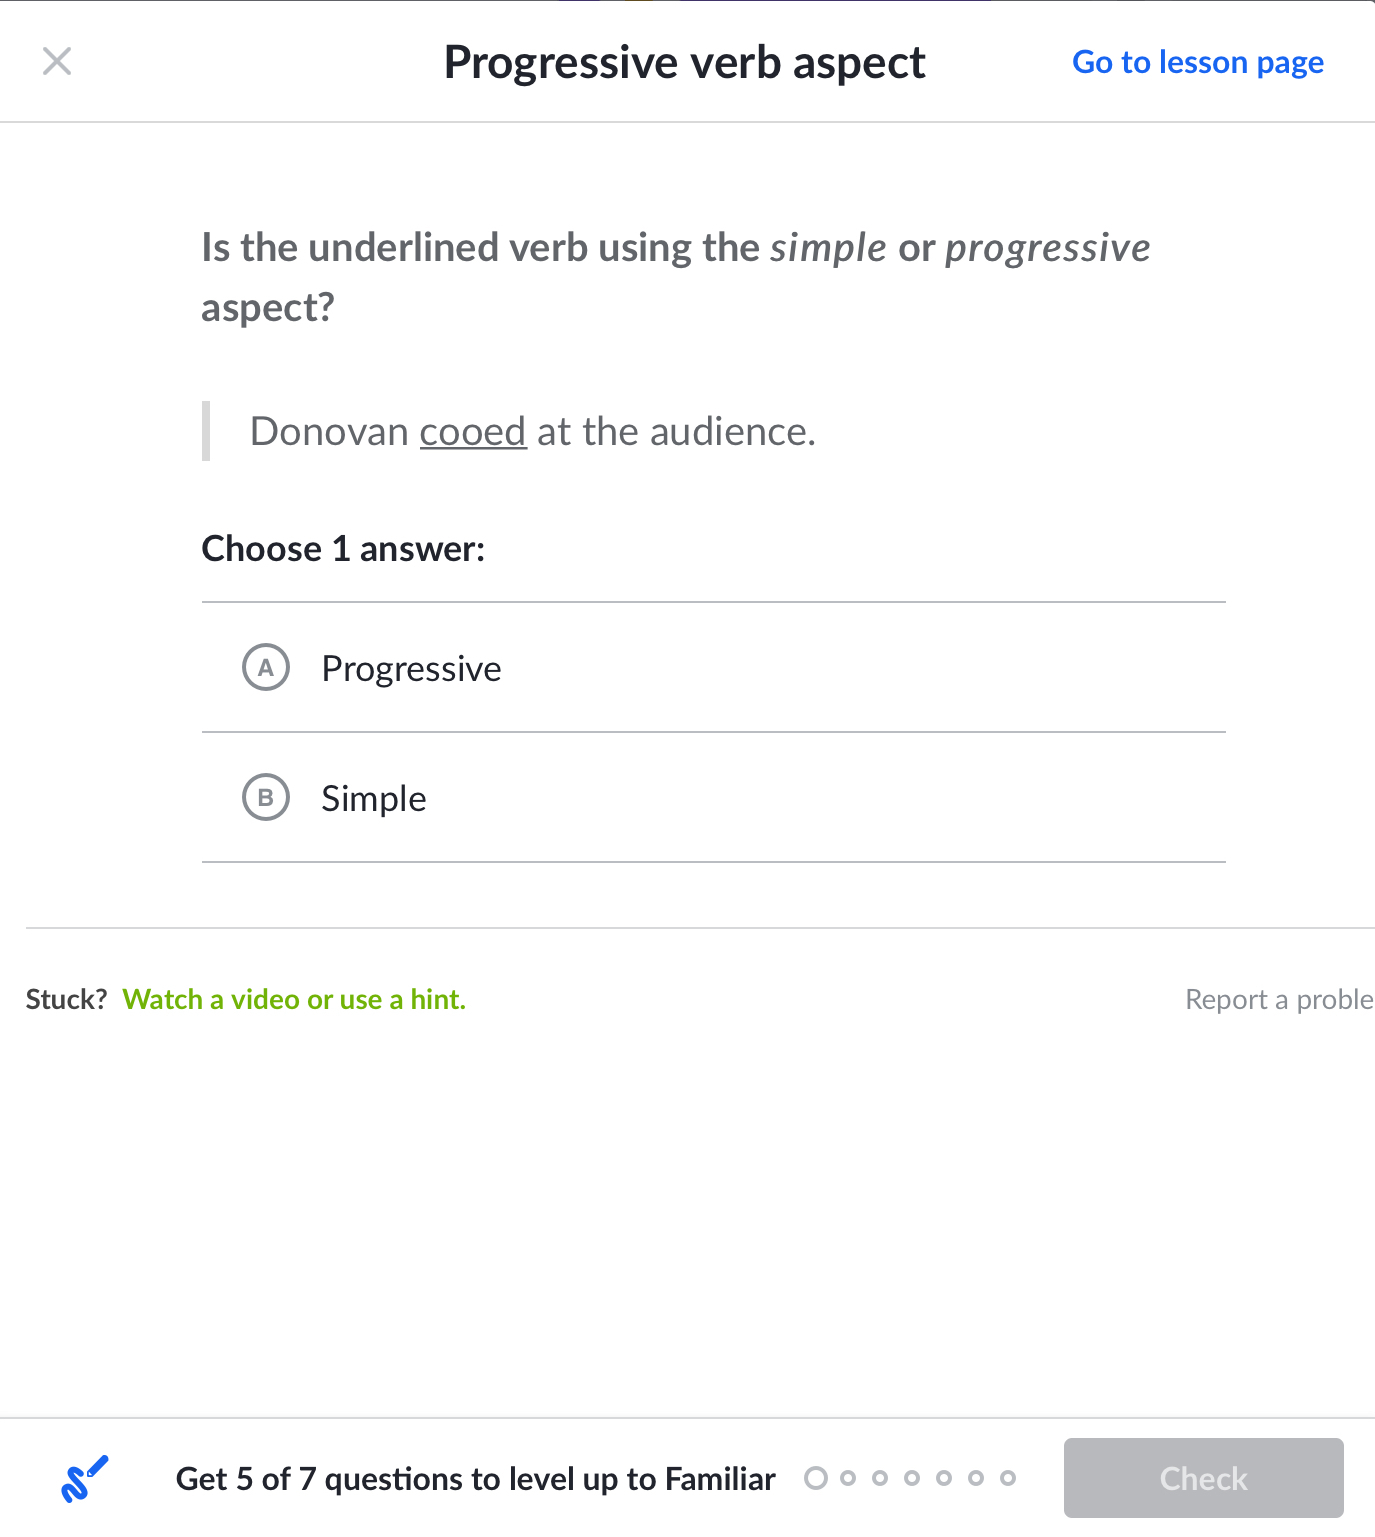This screenshot has width=1375, height=1537.
Task: Click the underlined word "cooed"
Action: click(x=472, y=432)
